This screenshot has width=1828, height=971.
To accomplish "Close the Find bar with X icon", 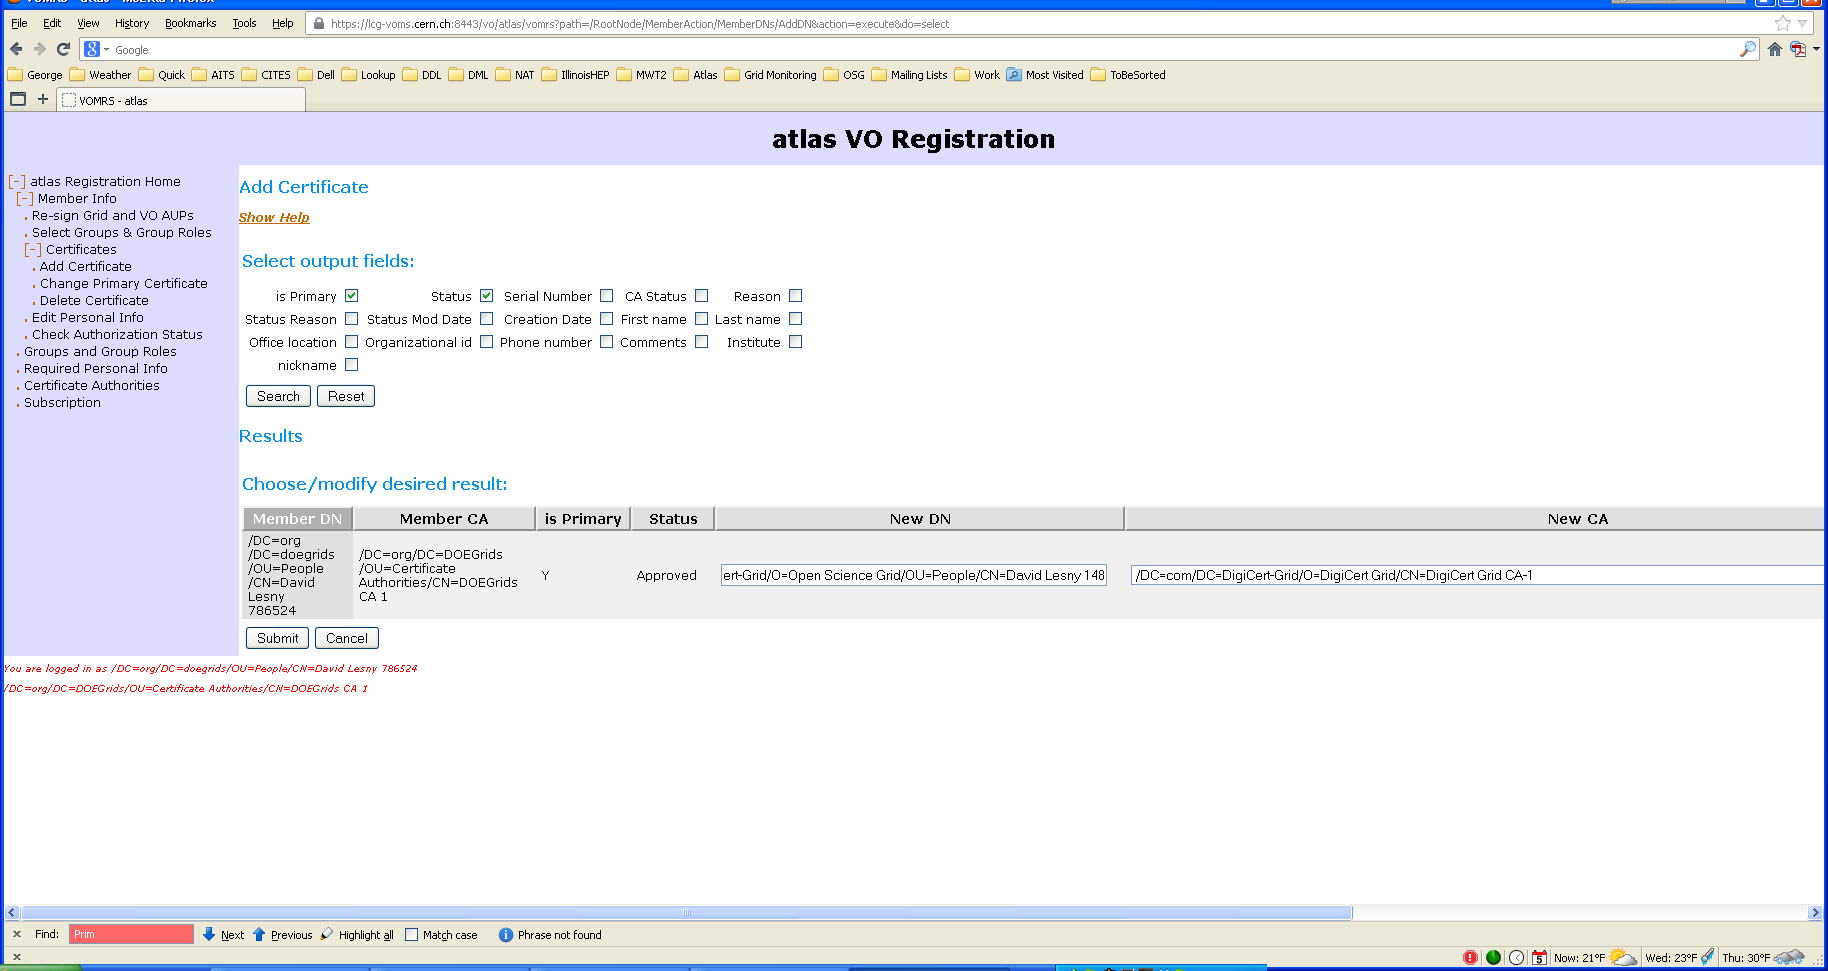I will [x=17, y=934].
